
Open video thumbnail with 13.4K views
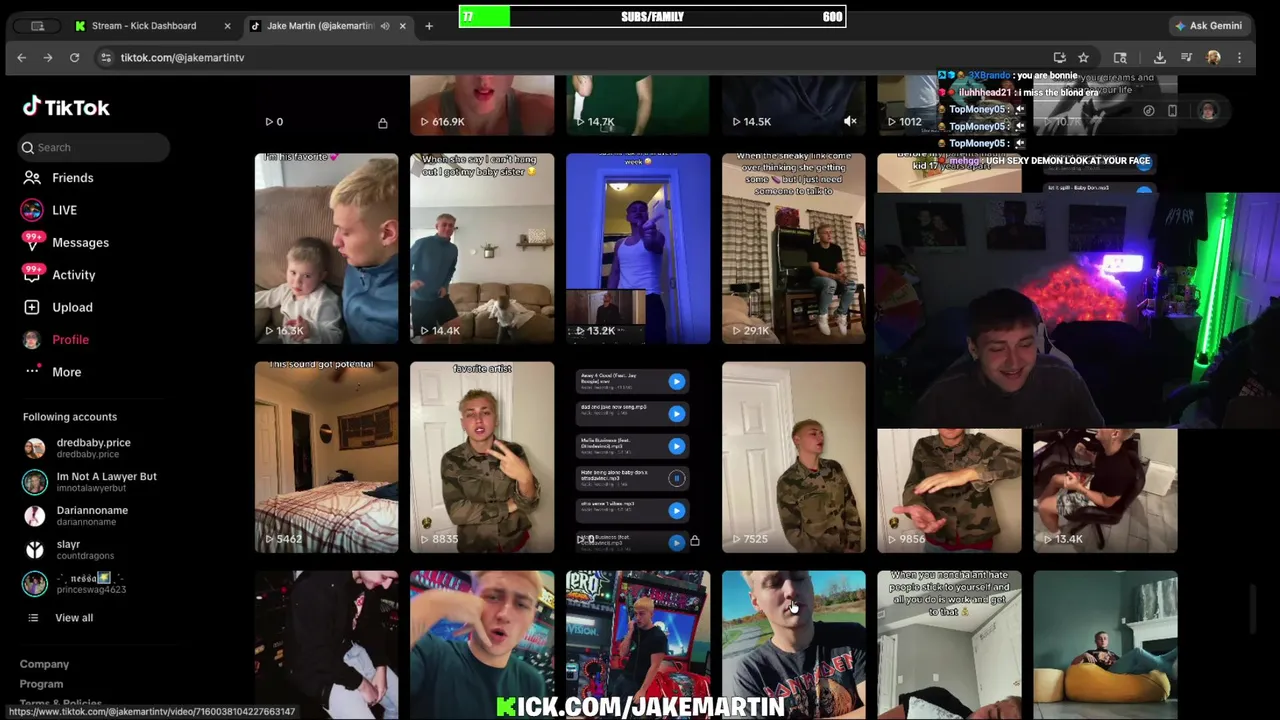tap(1106, 491)
